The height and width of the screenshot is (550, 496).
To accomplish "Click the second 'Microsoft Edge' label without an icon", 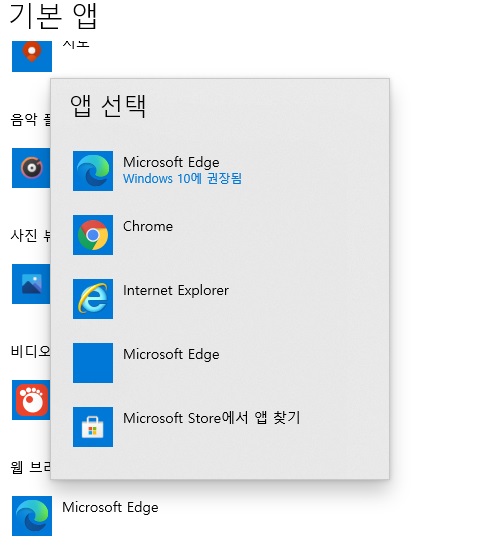I will coord(171,354).
